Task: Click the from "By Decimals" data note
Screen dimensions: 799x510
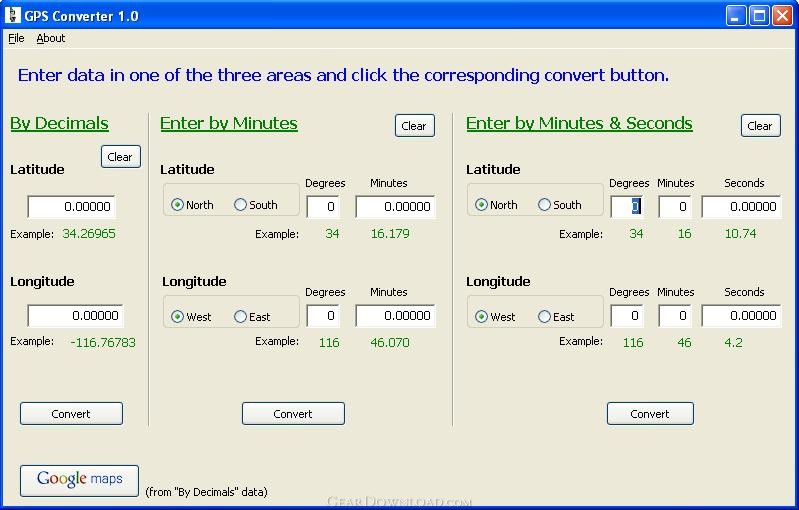Action: [x=206, y=492]
